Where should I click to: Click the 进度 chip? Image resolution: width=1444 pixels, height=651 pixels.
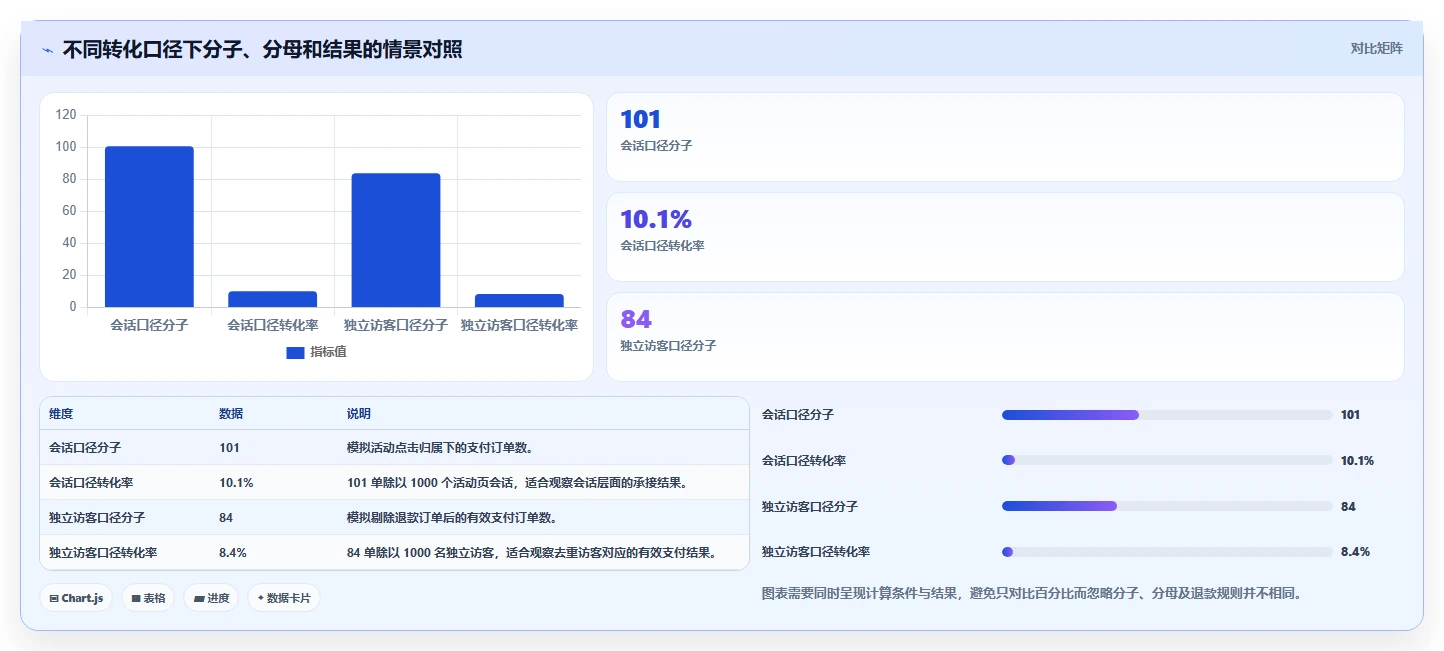point(211,598)
